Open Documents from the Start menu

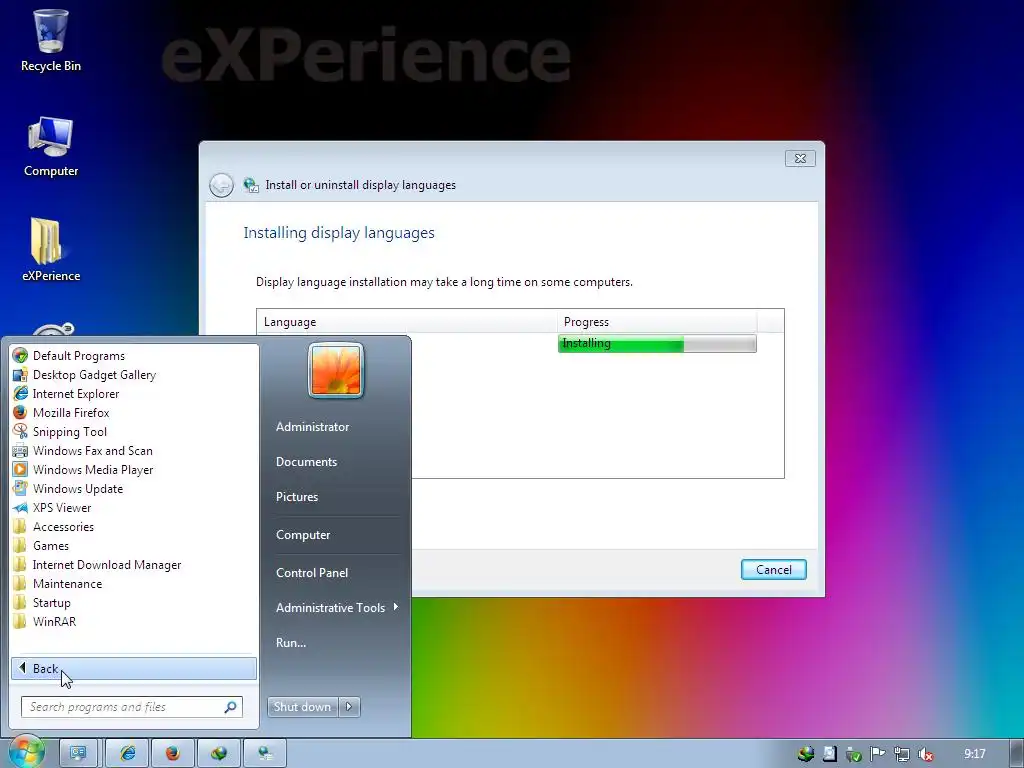(306, 462)
